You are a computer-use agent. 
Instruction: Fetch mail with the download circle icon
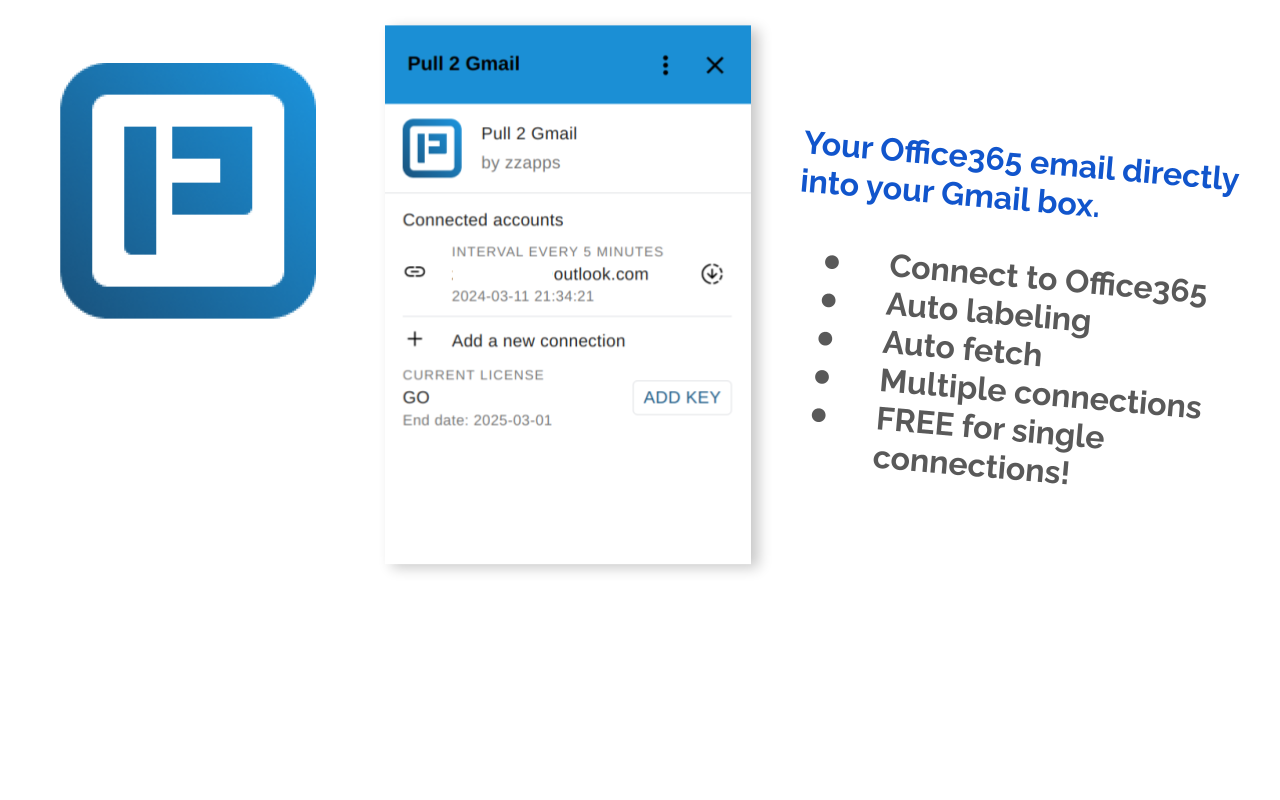point(712,274)
